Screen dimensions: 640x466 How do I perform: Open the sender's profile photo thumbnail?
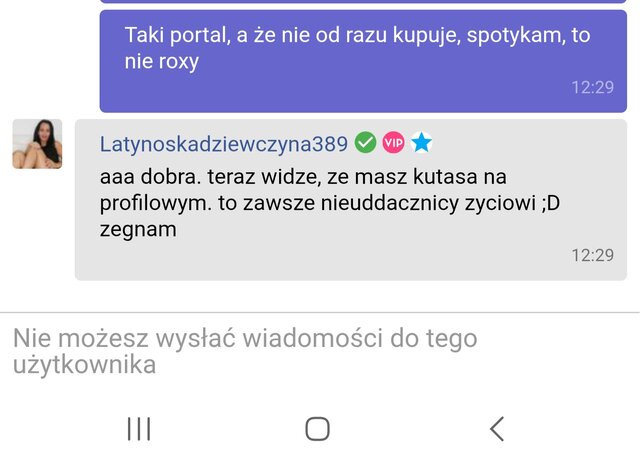point(37,144)
